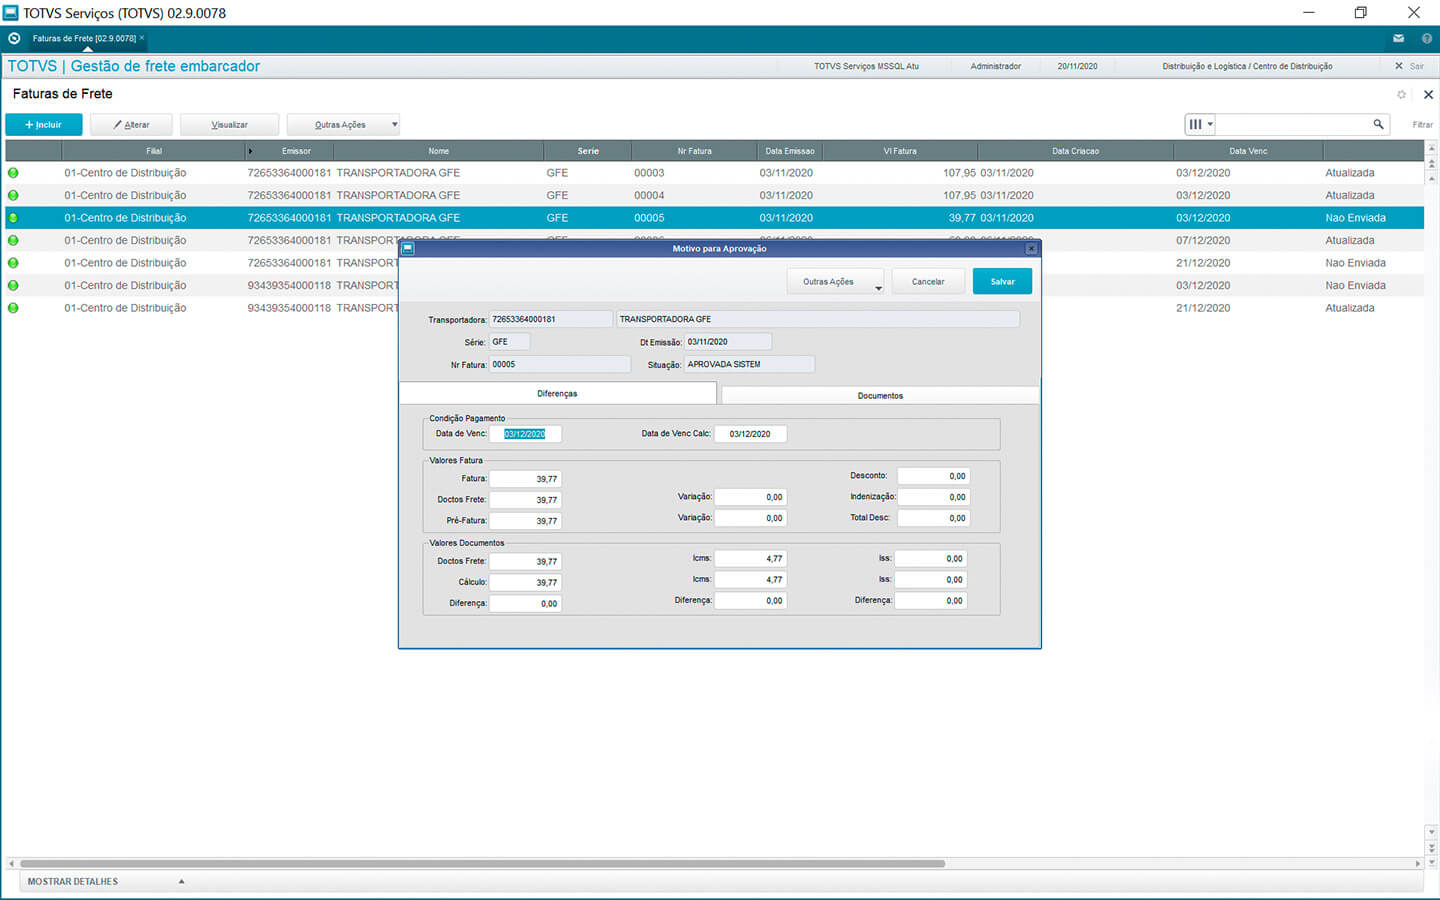Image resolution: width=1440 pixels, height=900 pixels.
Task: Click the Salvar button
Action: tap(1002, 282)
